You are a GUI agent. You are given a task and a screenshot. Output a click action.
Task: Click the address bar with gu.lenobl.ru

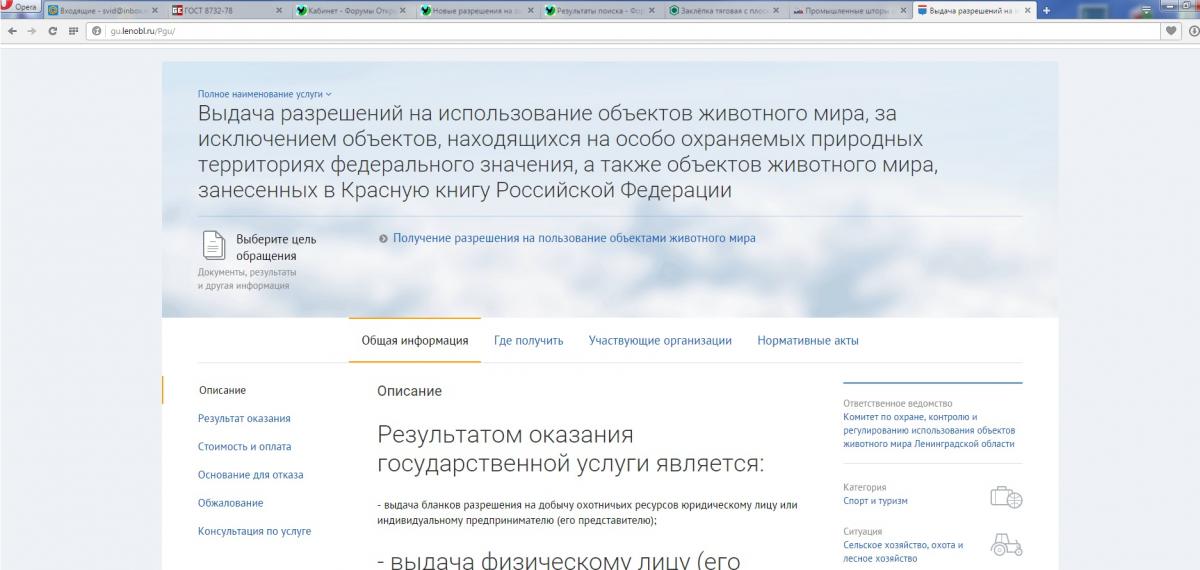600,31
